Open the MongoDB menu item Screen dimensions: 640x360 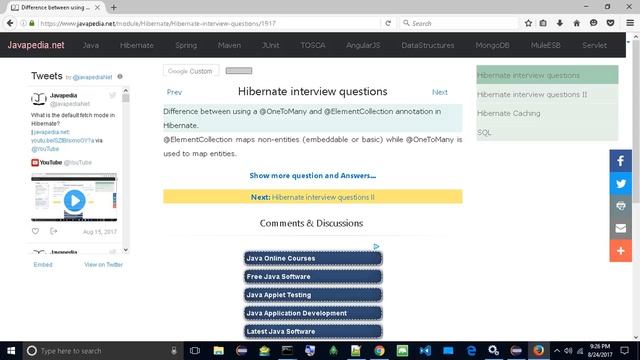pos(492,45)
